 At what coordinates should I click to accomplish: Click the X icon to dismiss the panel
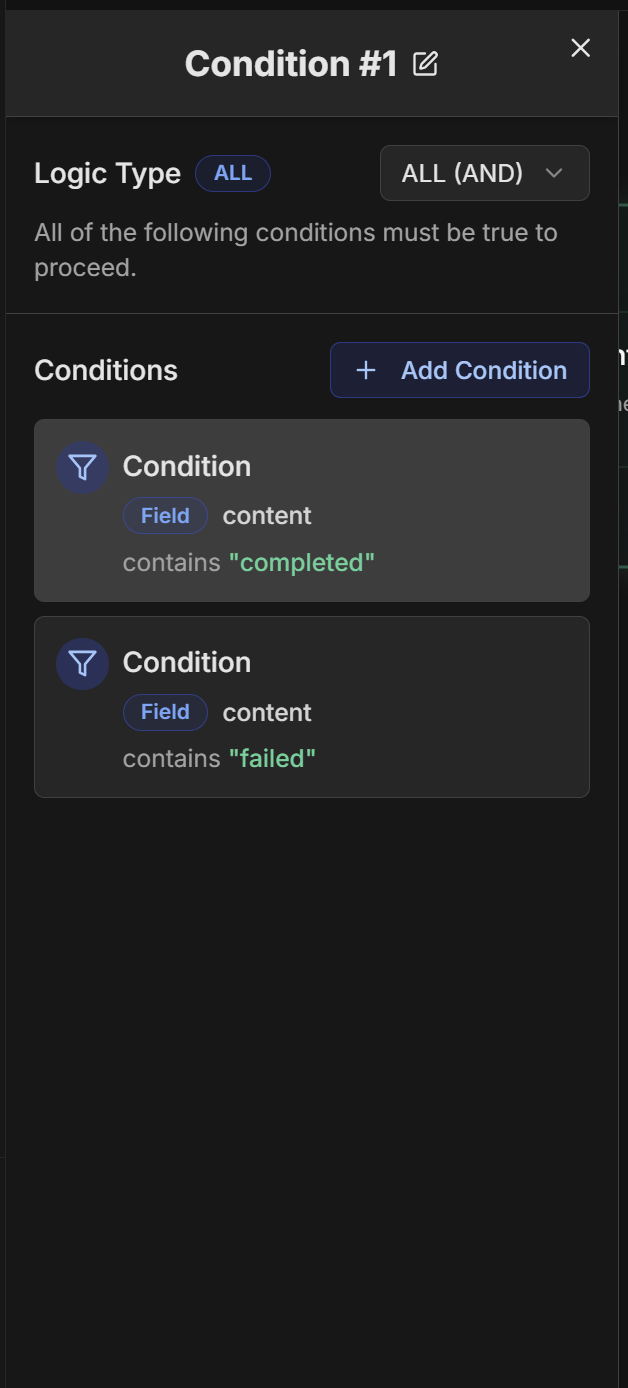(580, 47)
